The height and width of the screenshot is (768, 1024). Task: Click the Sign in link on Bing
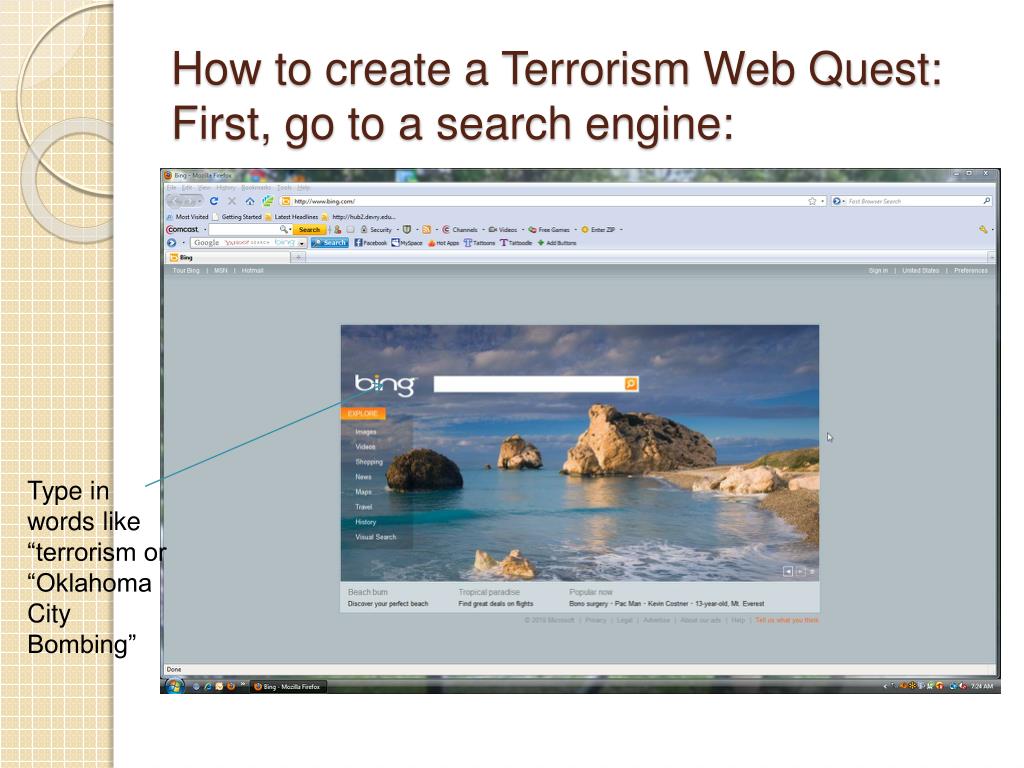click(878, 270)
